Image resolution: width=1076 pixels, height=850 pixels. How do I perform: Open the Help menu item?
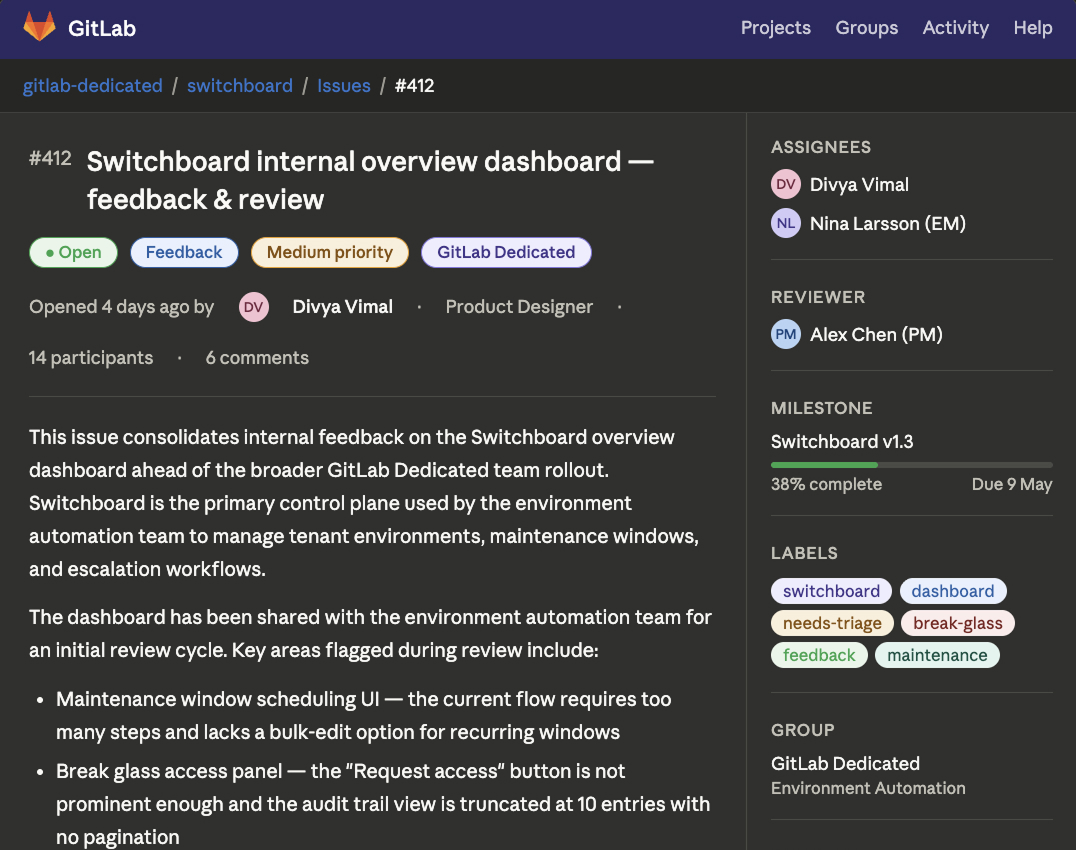tap(1033, 27)
